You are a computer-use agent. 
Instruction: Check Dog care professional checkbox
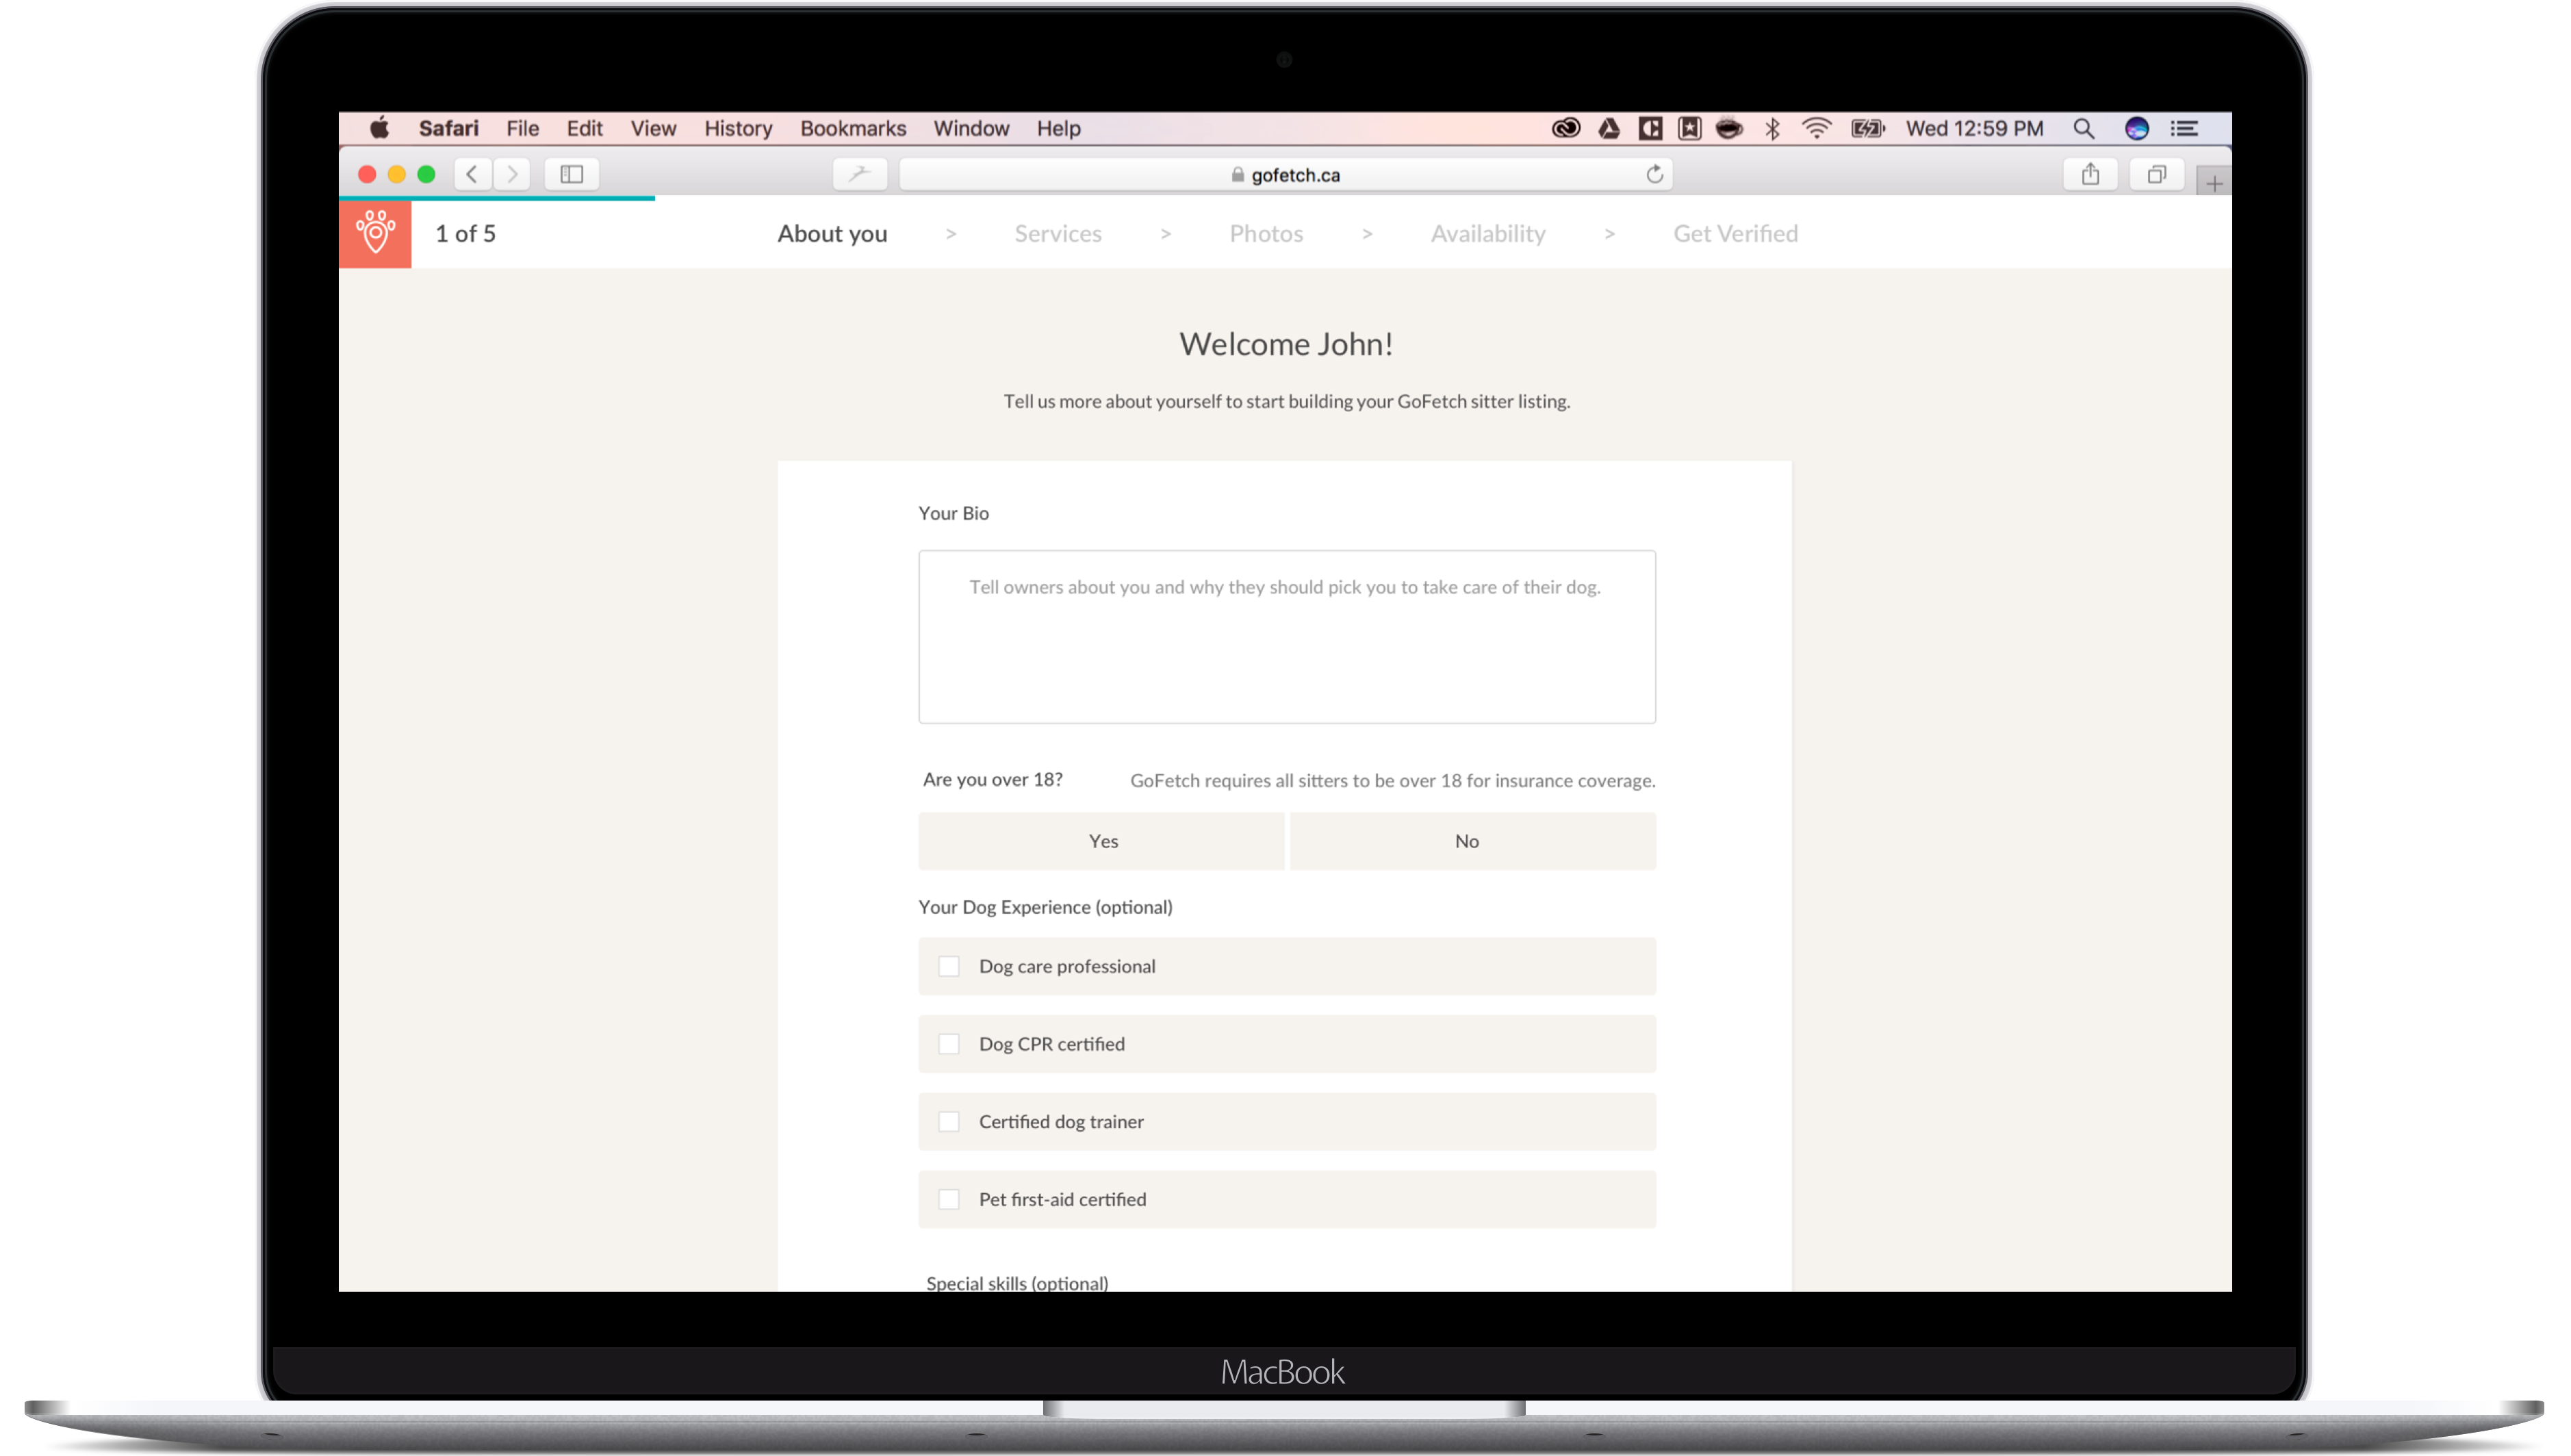[x=949, y=966]
